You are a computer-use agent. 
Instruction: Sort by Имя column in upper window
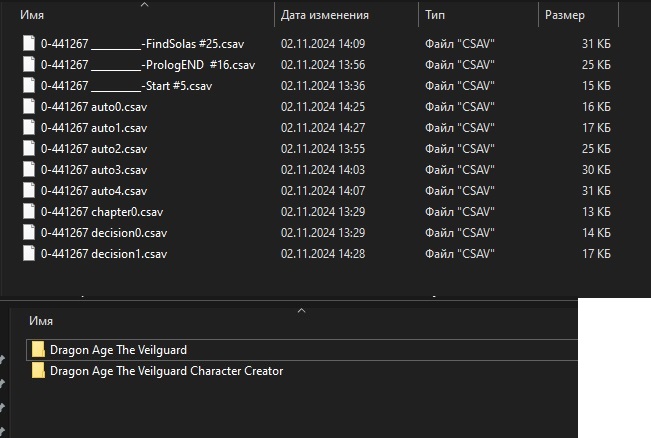[32, 15]
